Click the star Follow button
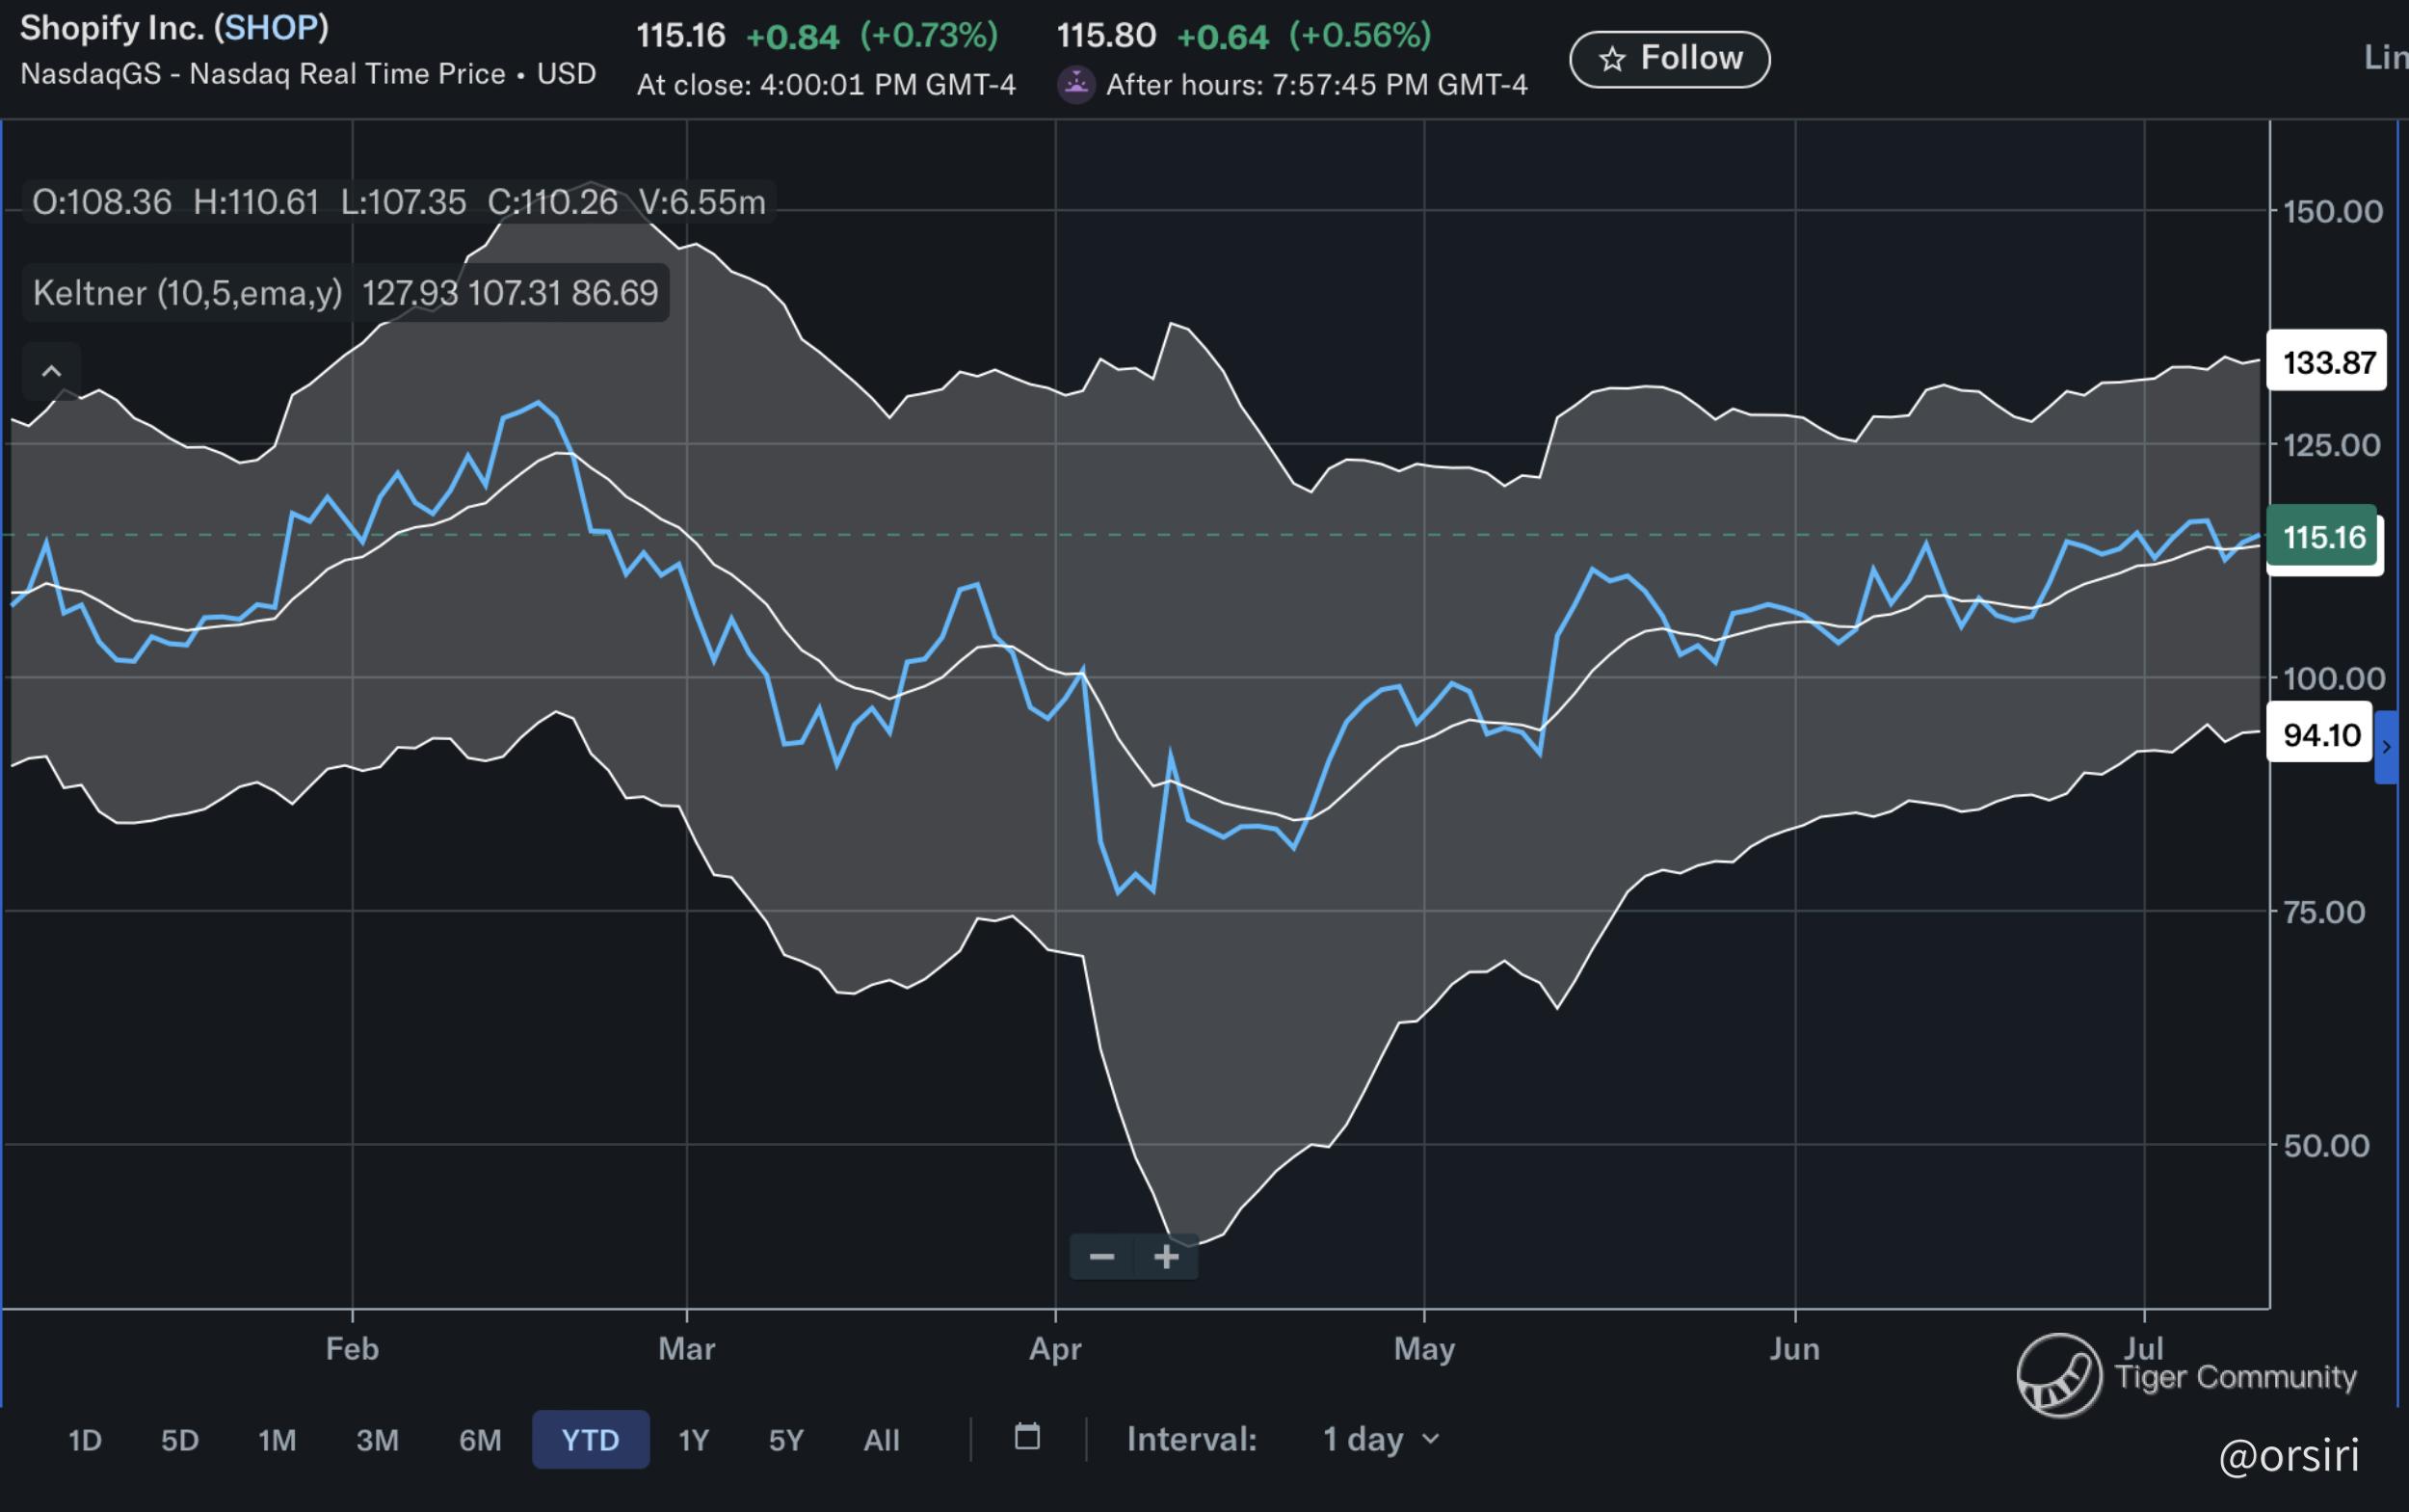 coord(1669,59)
